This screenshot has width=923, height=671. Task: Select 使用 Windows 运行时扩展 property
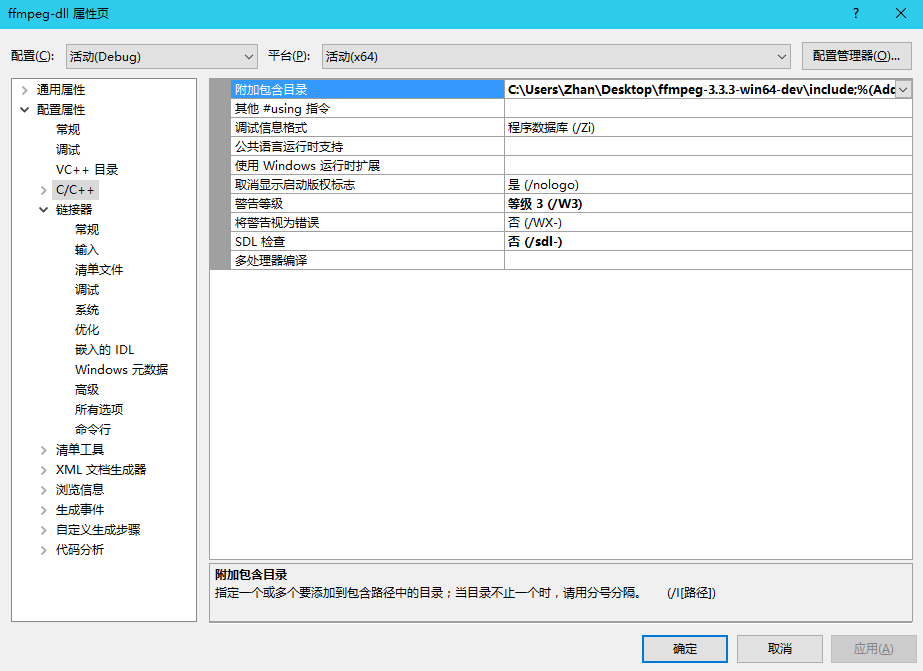click(x=367, y=165)
